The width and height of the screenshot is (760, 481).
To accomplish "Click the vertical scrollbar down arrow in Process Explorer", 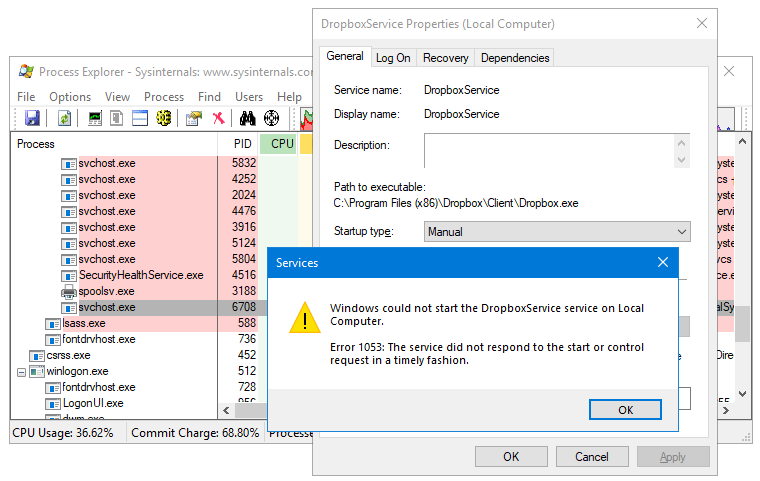I will coord(742,394).
